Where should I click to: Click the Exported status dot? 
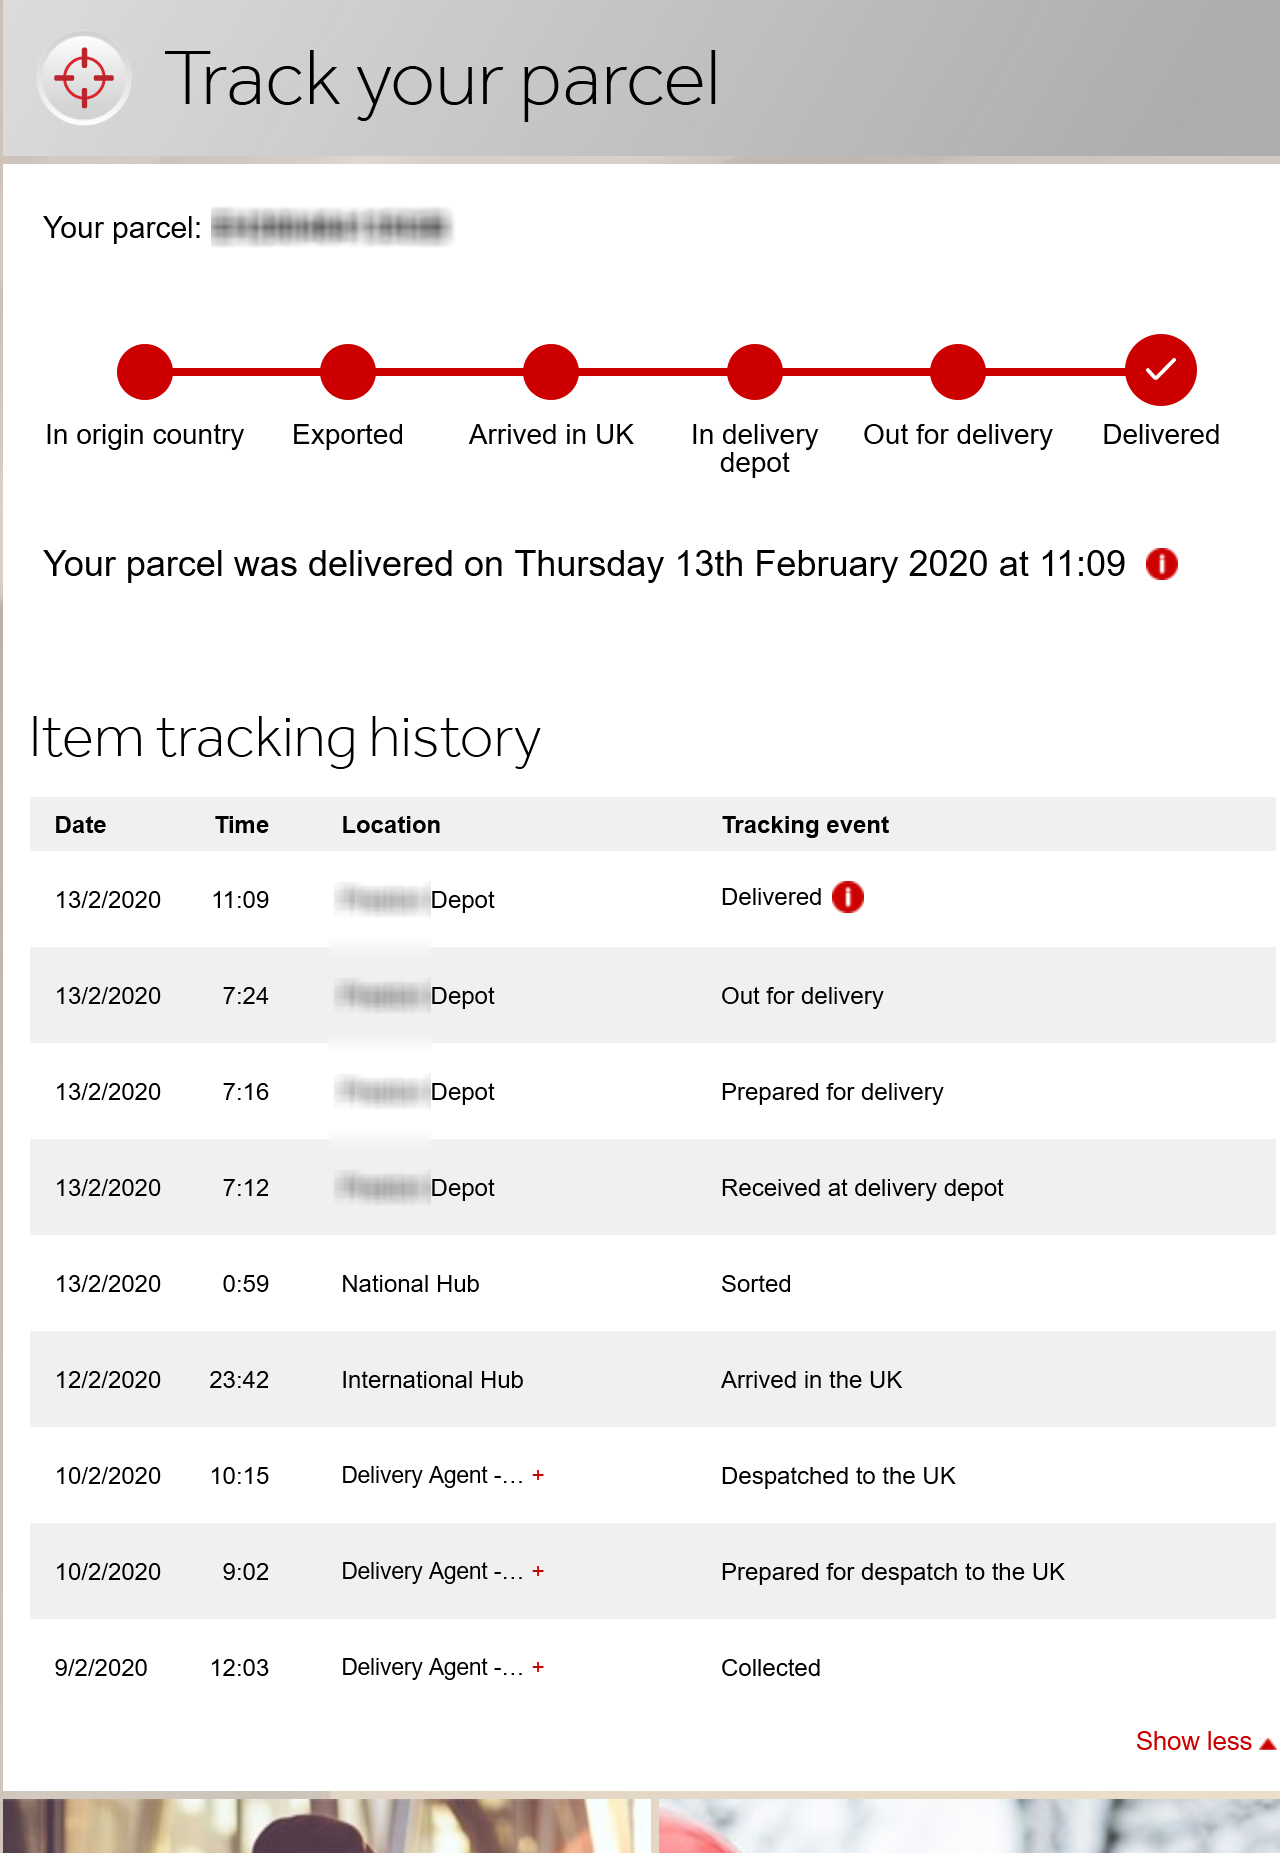(x=348, y=372)
